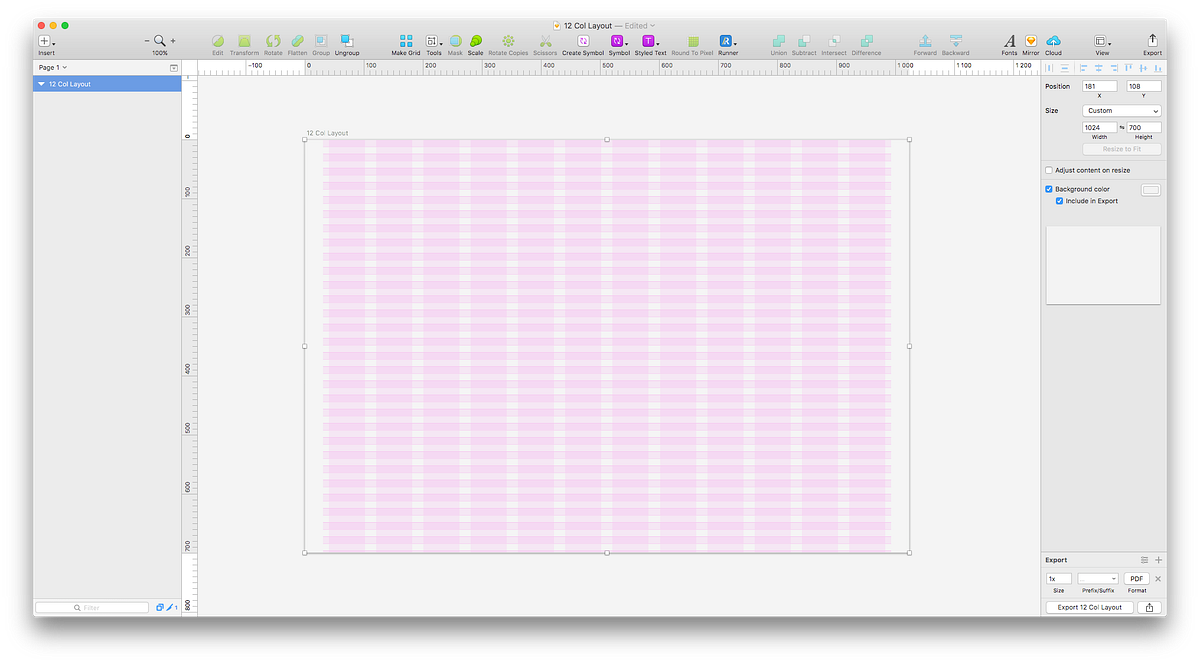Click the Union boolean icon
The height and width of the screenshot is (664, 1200).
[x=779, y=41]
